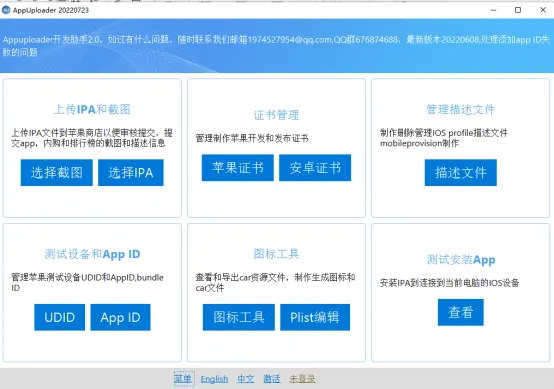Click the 证书管理 section heading
The image size is (554, 389).
point(276,115)
